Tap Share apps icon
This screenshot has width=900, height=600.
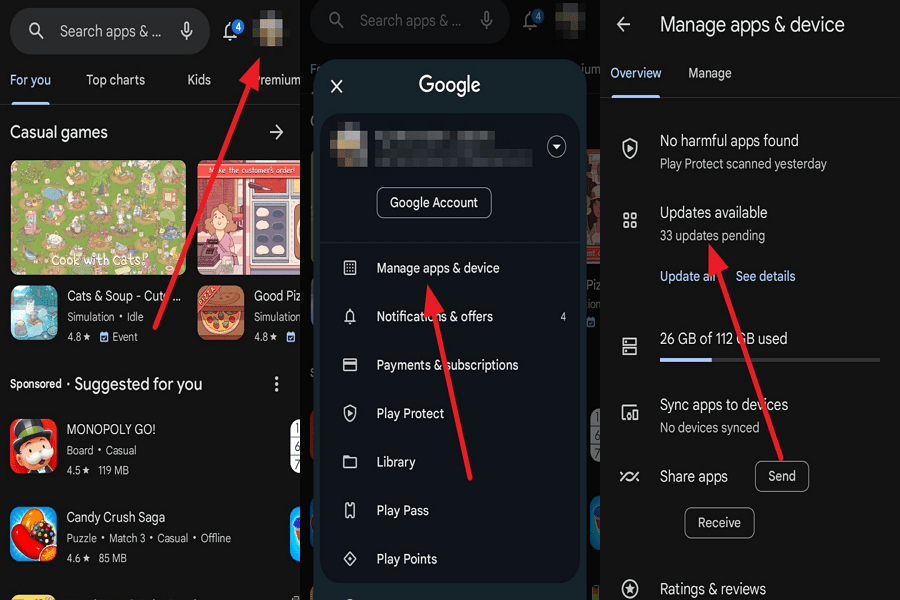pyautogui.click(x=629, y=477)
